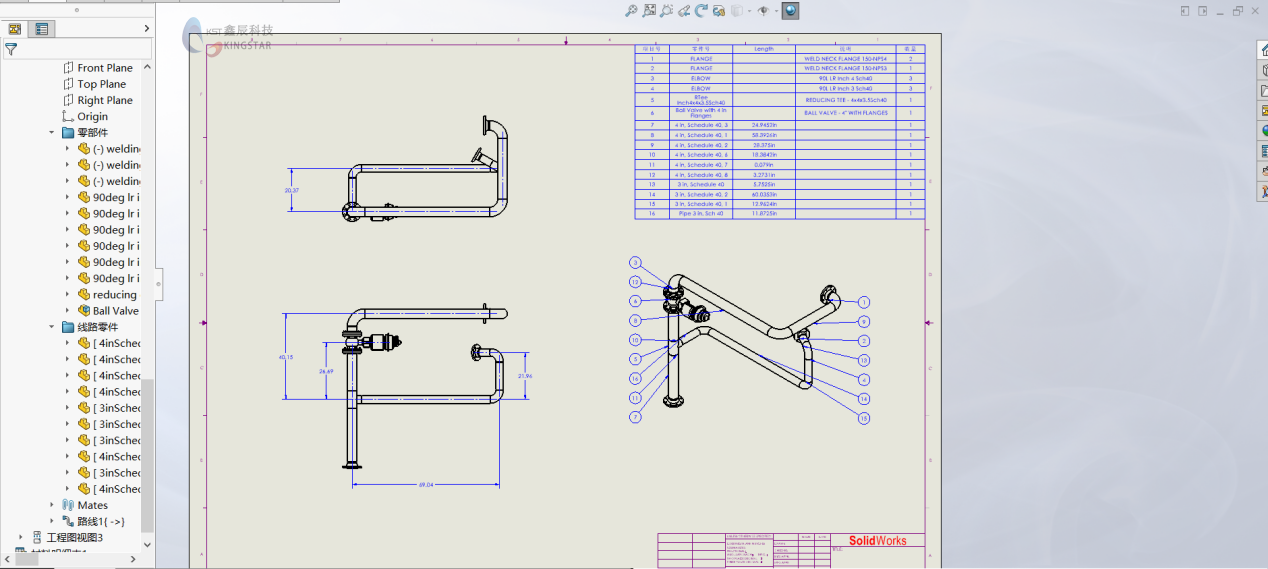The image size is (1268, 569).
Task: Click the Rotate View icon
Action: click(701, 11)
